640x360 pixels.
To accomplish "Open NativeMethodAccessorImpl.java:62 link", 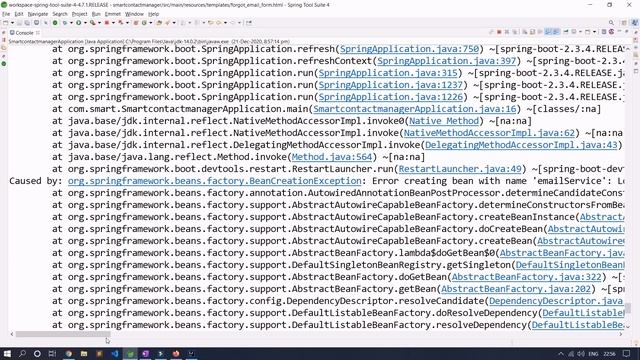I will (489, 133).
